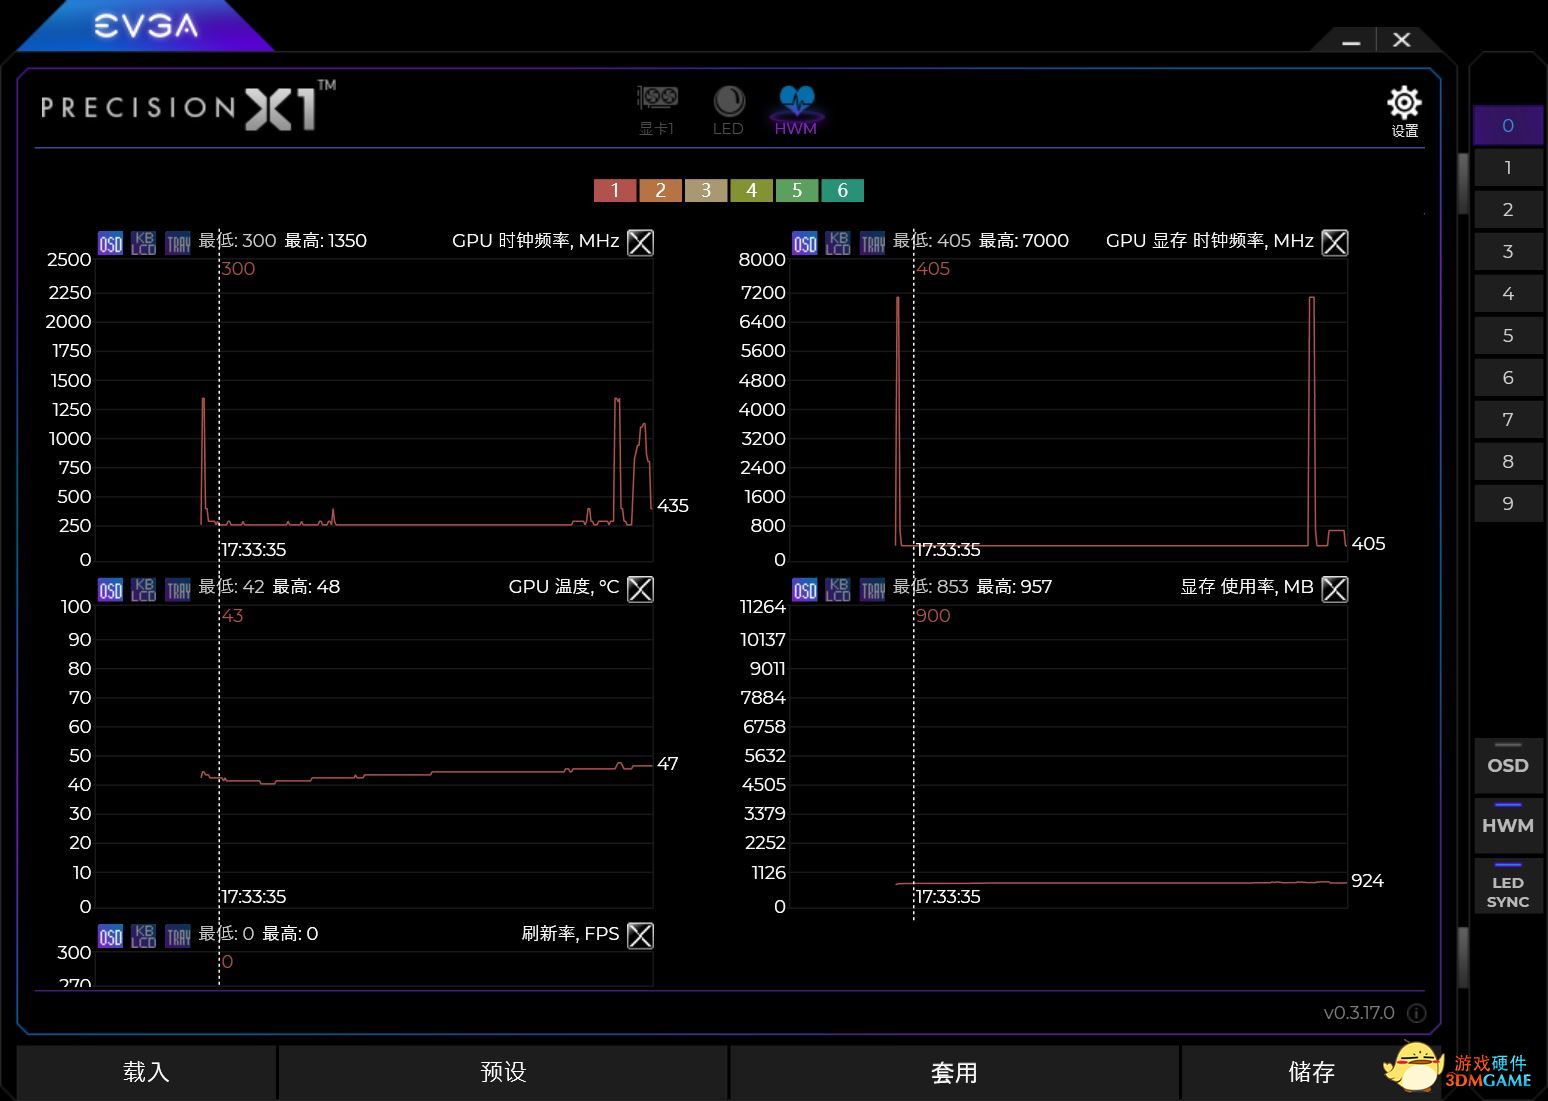Choose olive green swatch 4
The height and width of the screenshot is (1101, 1548).
click(x=751, y=190)
